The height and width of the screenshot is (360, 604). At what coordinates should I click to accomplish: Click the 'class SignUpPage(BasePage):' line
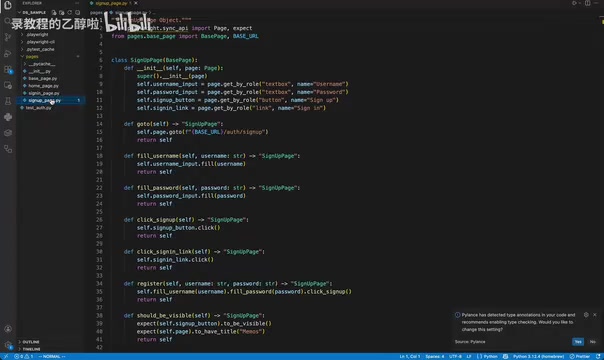point(154,60)
